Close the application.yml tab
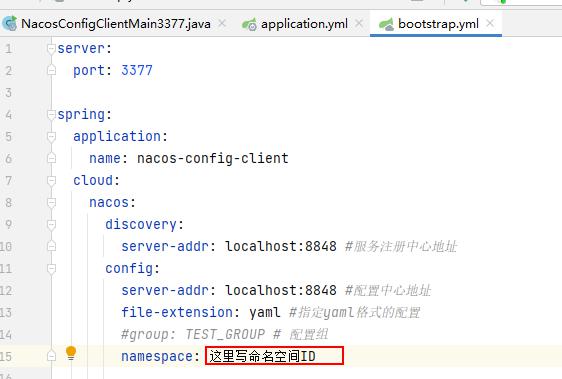Viewport: 562px width, 379px height. point(359,24)
